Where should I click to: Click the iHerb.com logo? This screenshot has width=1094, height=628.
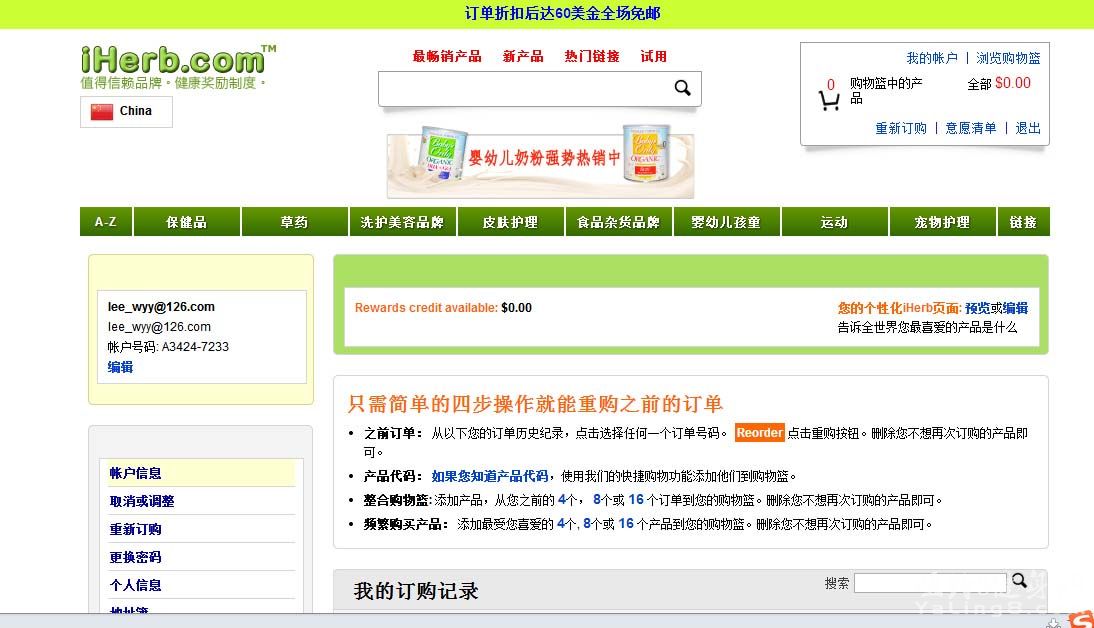pyautogui.click(x=178, y=60)
